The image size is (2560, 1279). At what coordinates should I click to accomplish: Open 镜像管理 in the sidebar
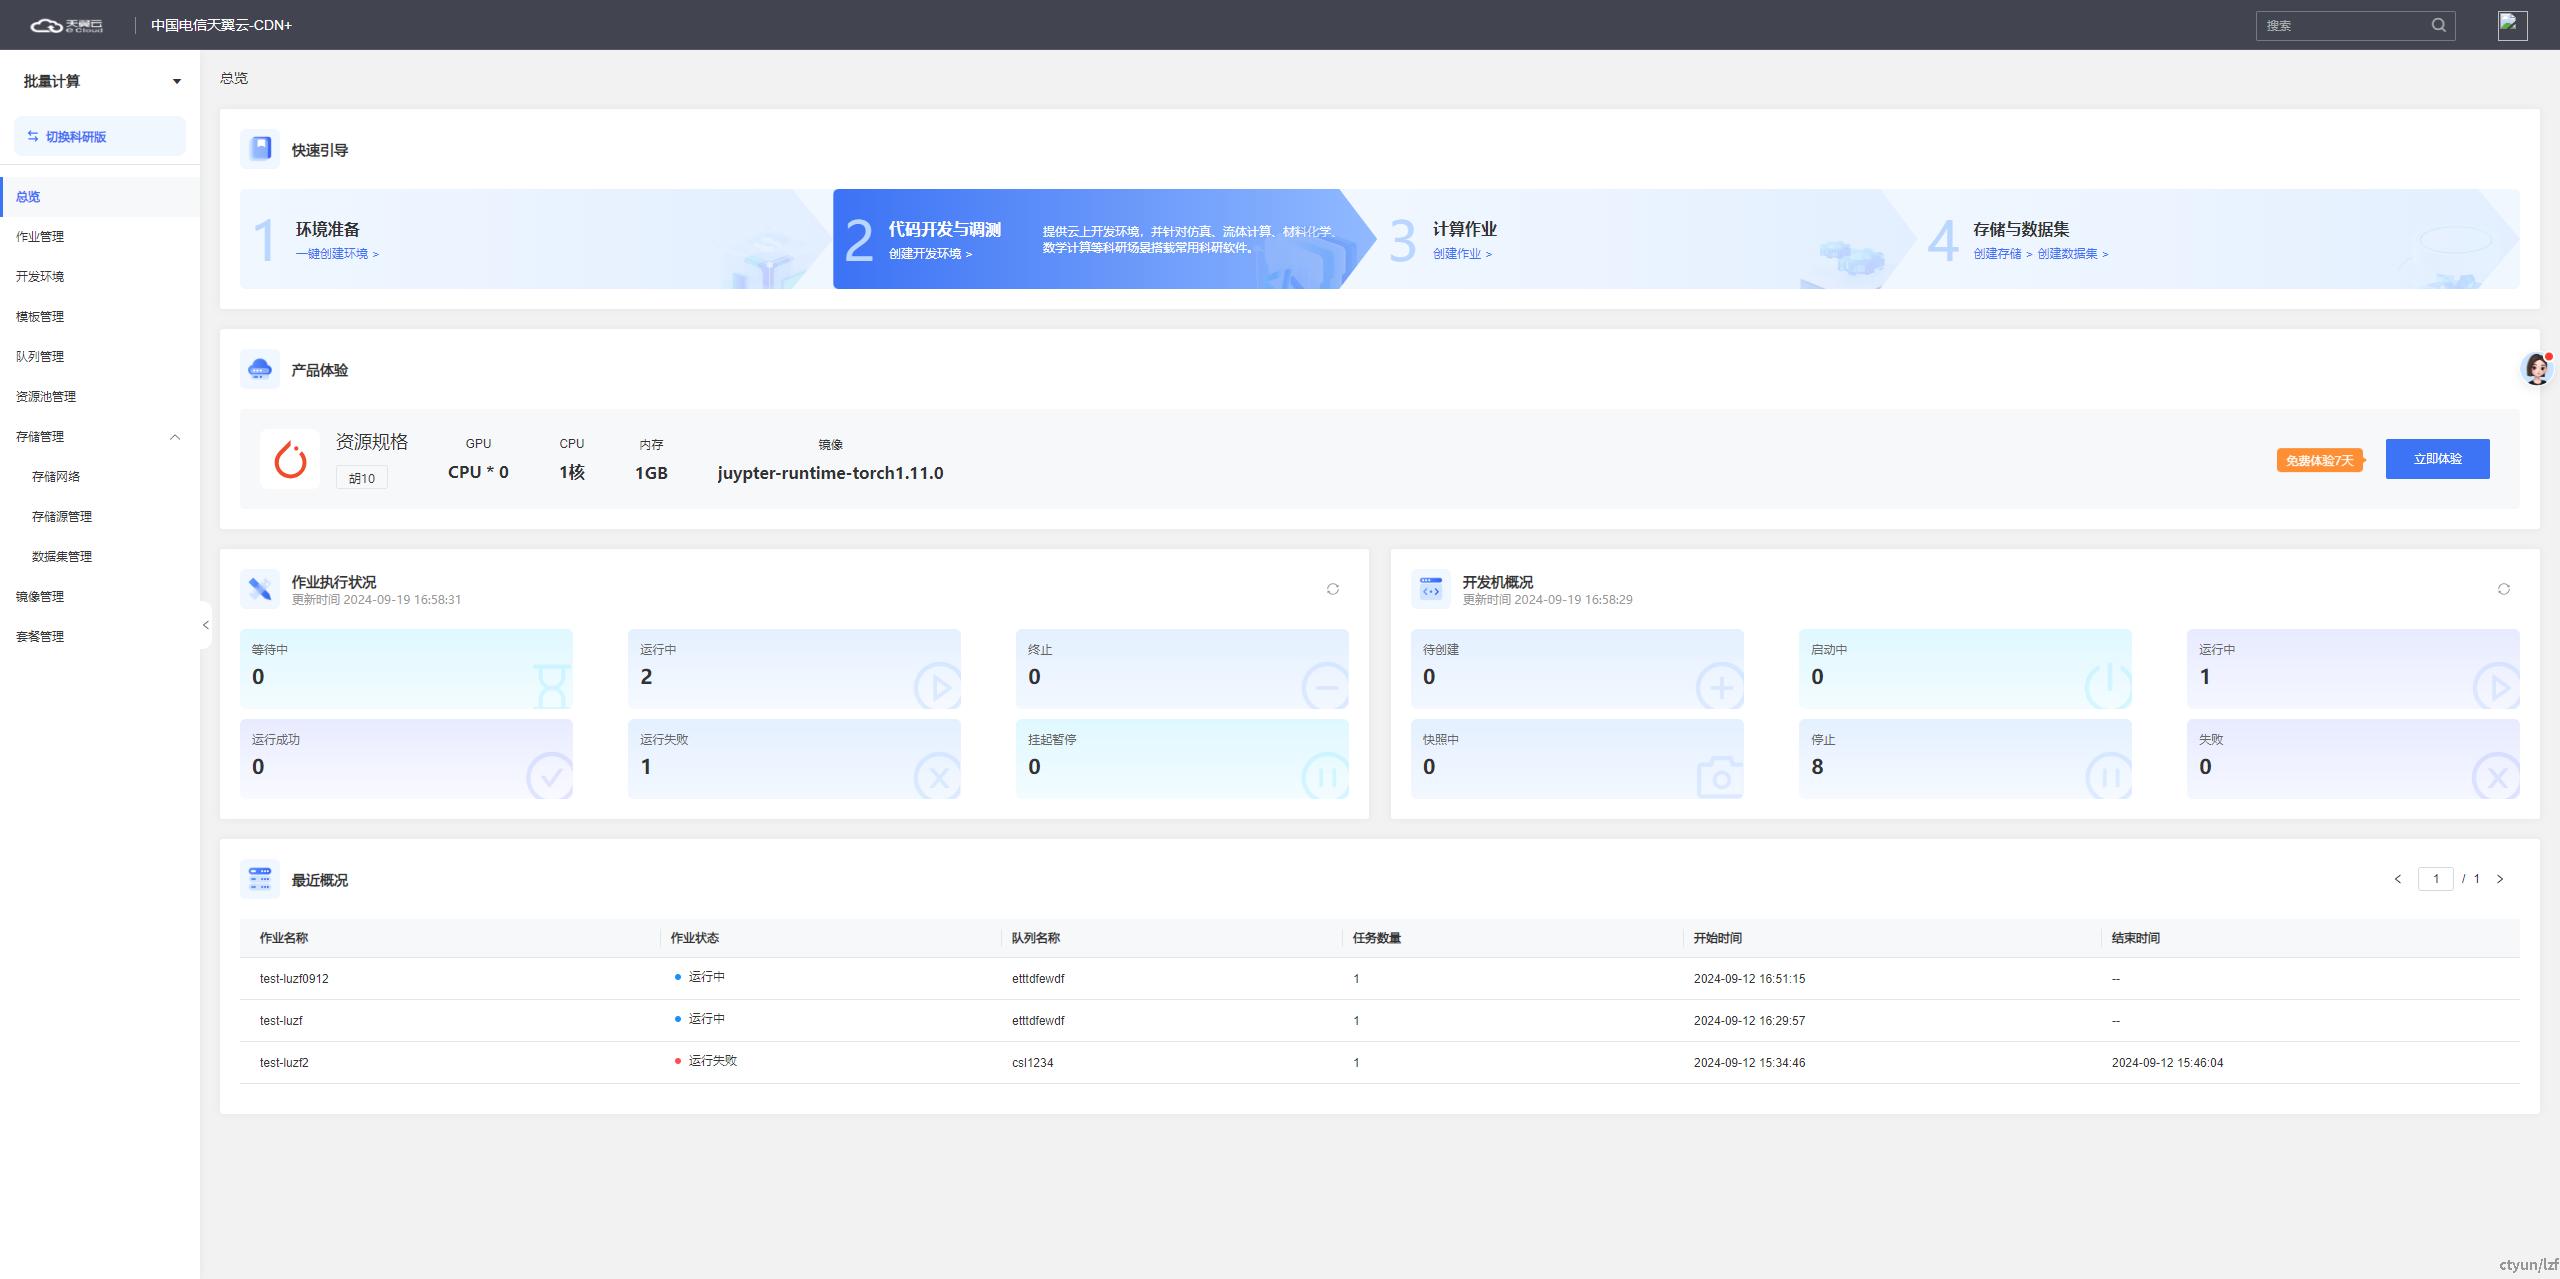(100, 596)
